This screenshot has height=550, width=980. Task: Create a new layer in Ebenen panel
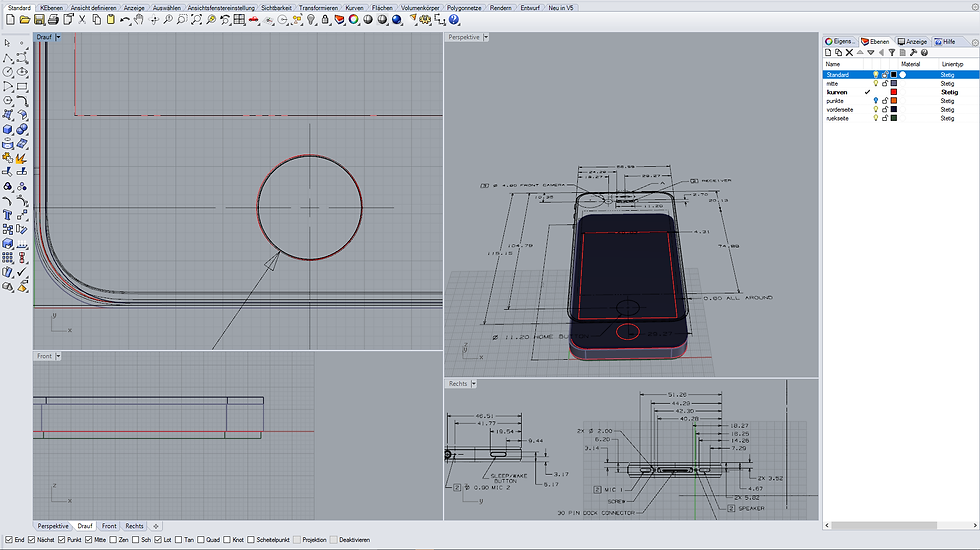point(828,52)
